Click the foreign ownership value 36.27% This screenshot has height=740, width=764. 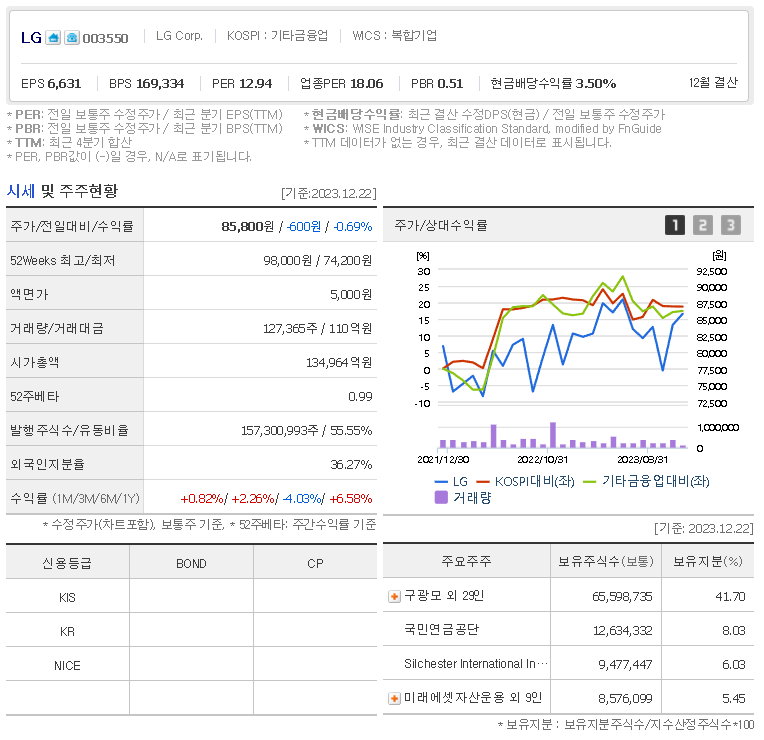click(351, 465)
